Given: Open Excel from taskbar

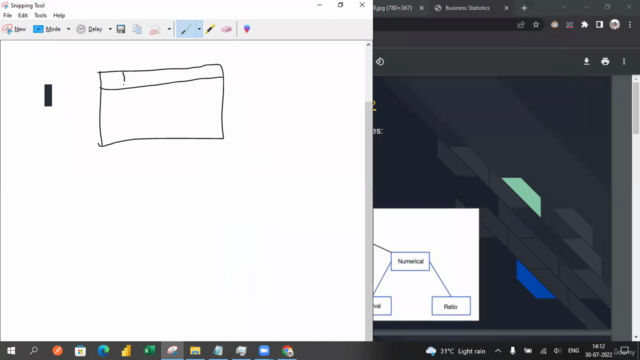Looking at the screenshot, I should tap(149, 351).
